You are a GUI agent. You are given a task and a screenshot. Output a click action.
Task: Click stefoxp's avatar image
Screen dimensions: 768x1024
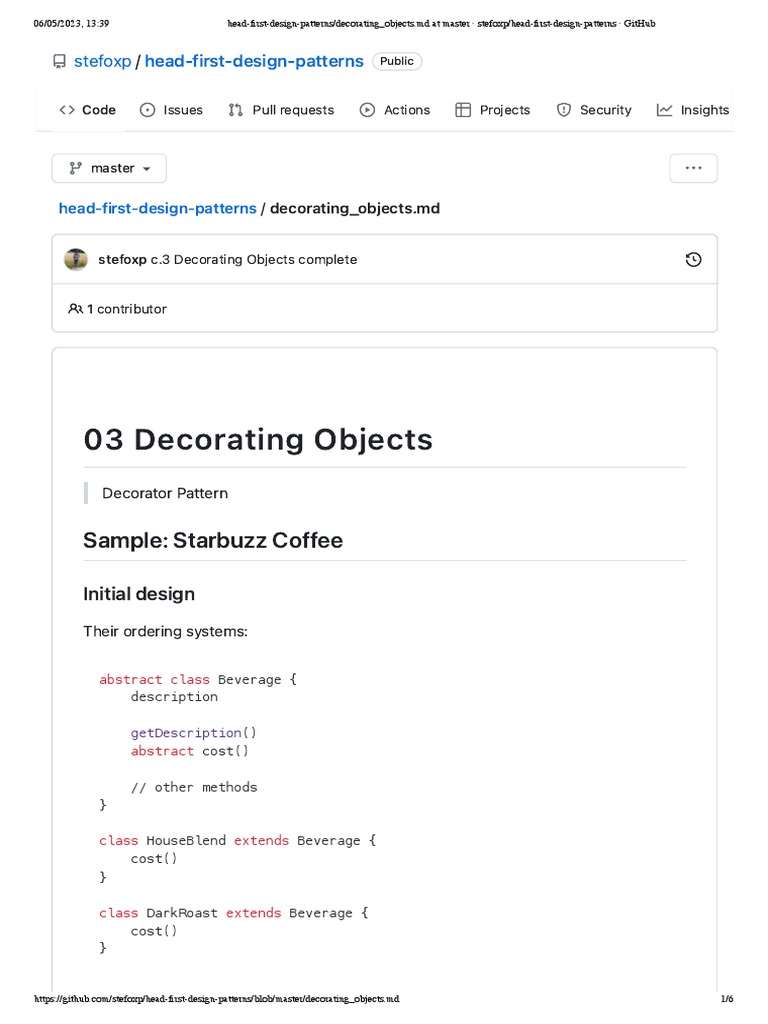[76, 259]
